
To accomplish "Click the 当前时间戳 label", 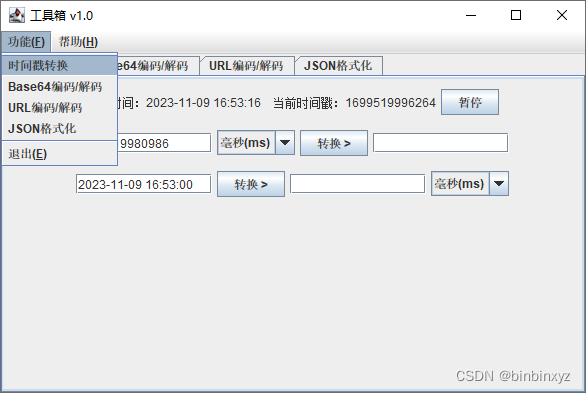I will coord(306,103).
